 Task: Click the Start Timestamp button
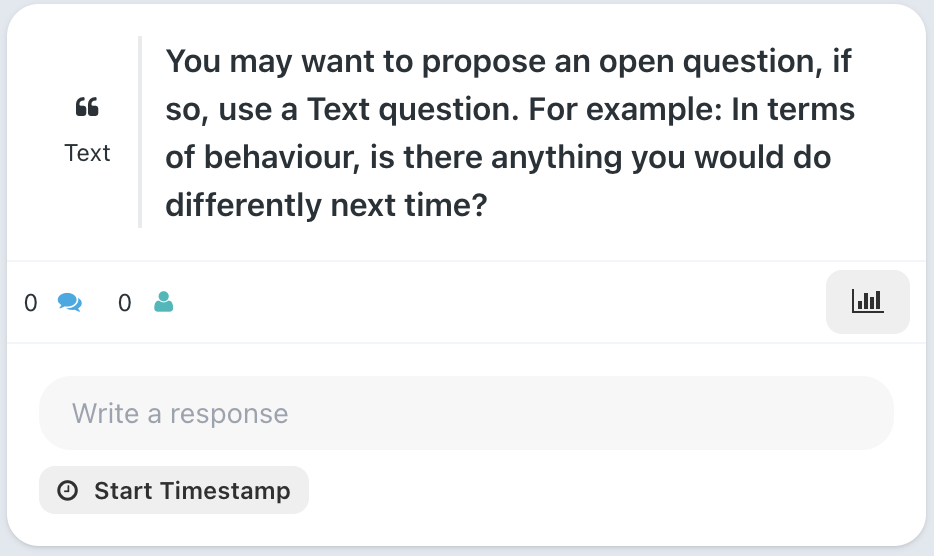(174, 490)
